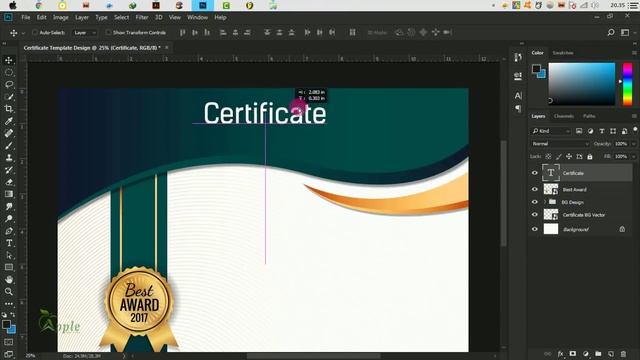Click the foreground color swatch in toolbar
This screenshot has width=640, height=360.
[6, 324]
